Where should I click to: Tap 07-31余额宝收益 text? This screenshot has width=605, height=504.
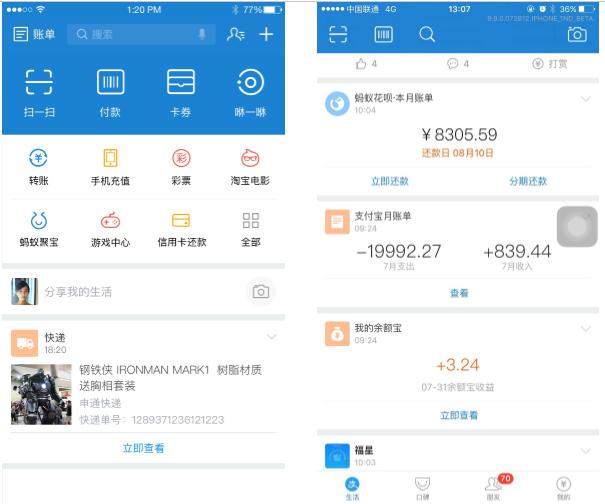coord(458,387)
